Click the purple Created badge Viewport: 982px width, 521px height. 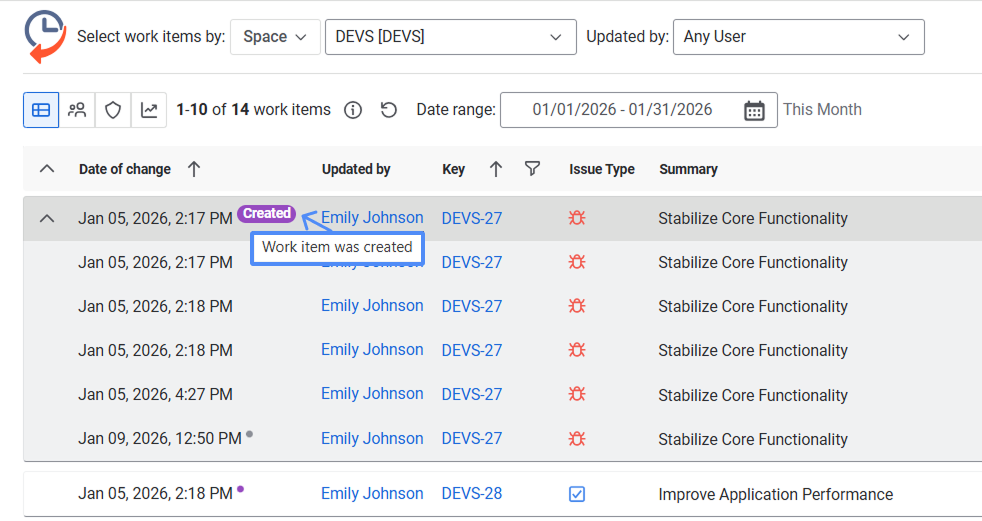tap(267, 213)
